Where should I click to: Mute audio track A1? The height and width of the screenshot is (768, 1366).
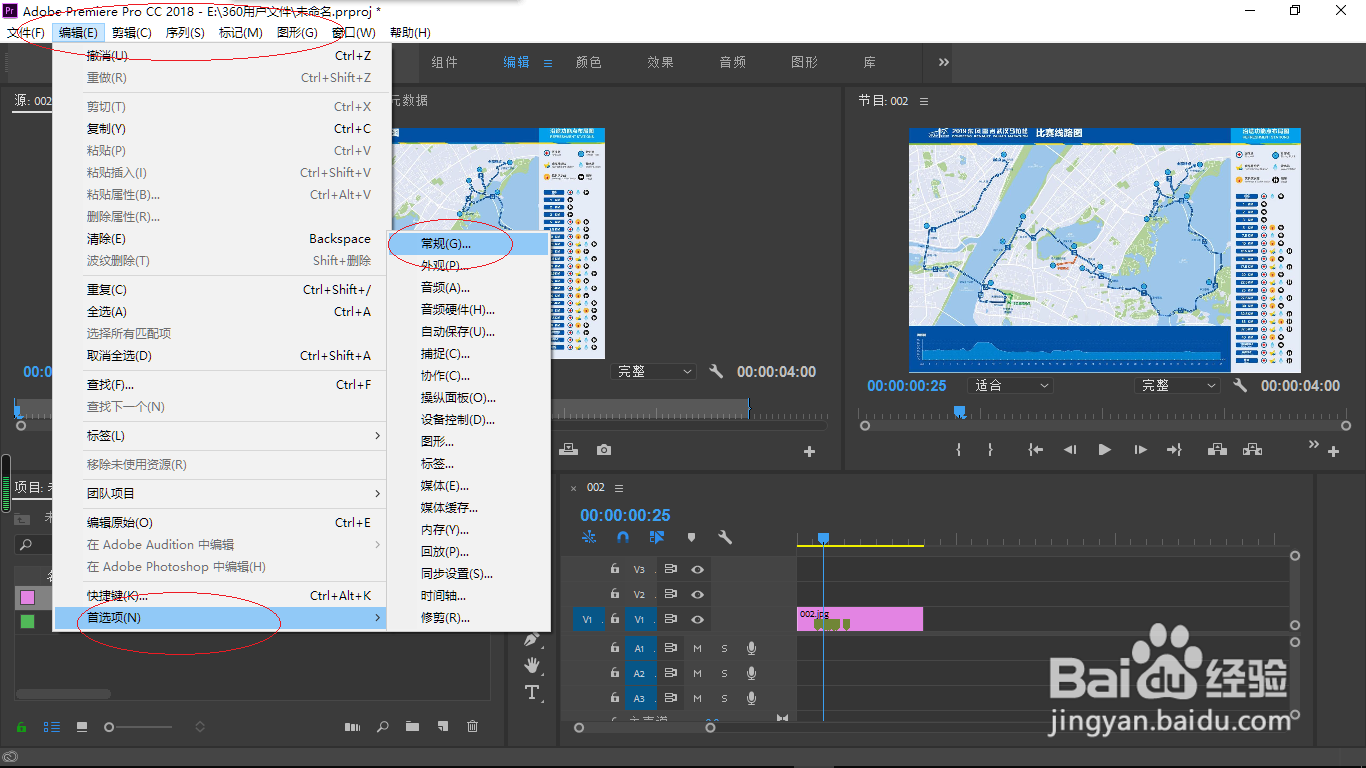coord(698,648)
